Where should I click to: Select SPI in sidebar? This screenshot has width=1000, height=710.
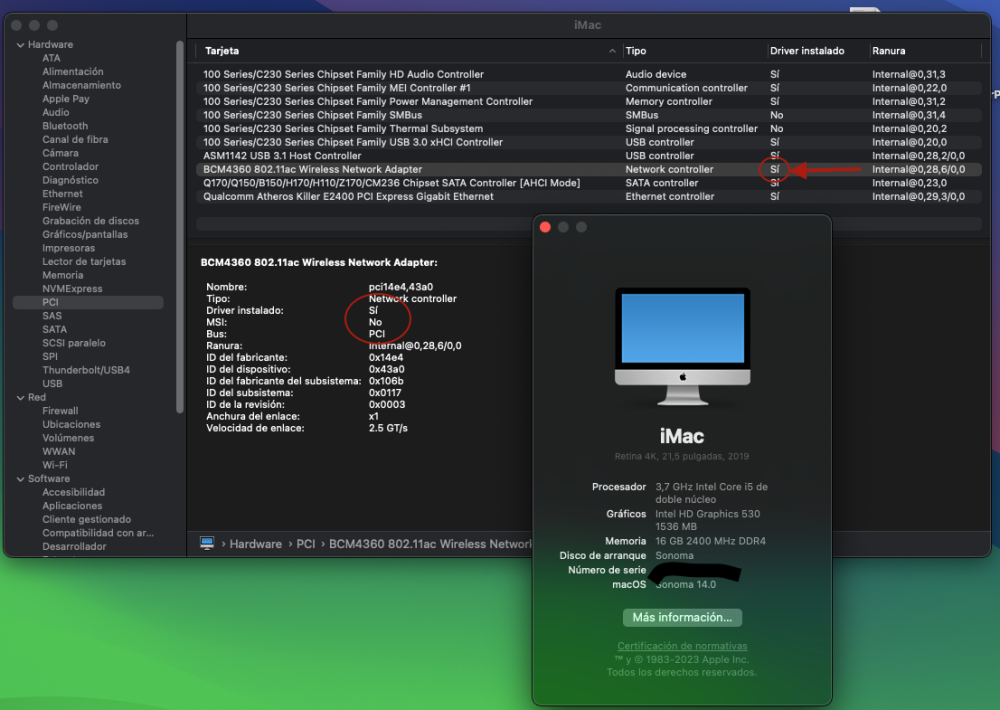click(50, 357)
